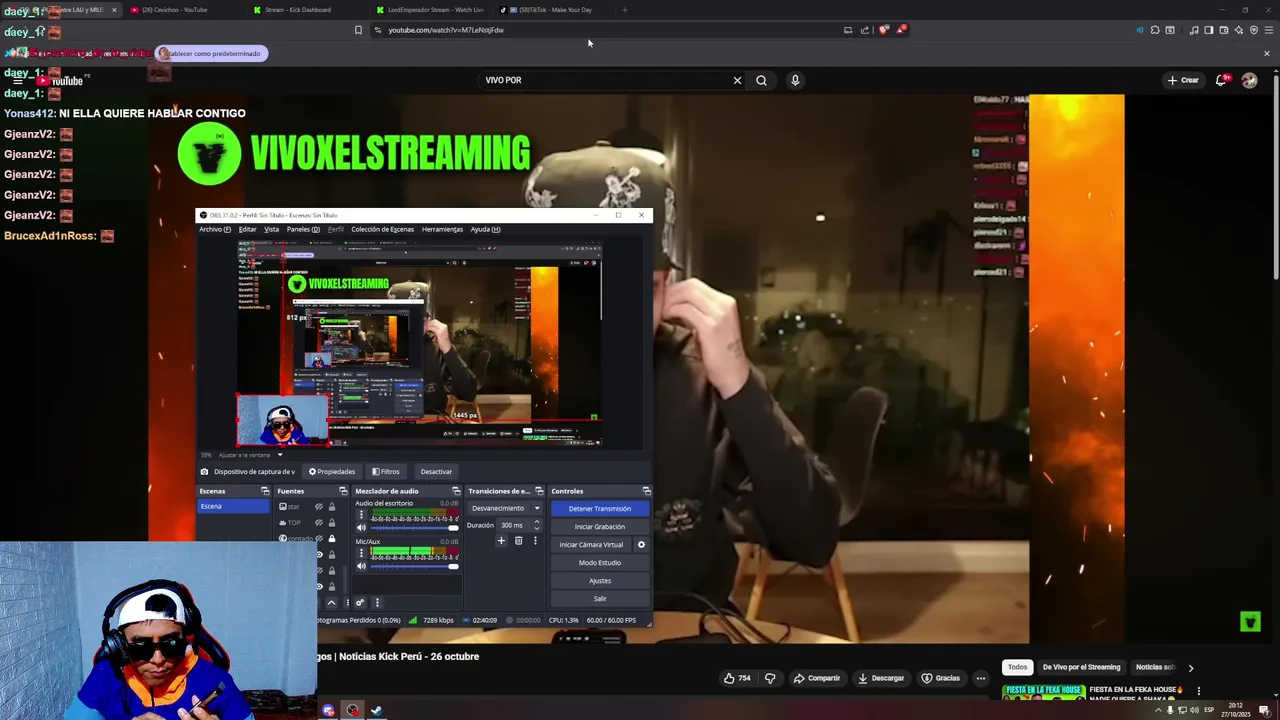This screenshot has width=1280, height=720.
Task: Click Modo Estudio in OBS
Action: (x=600, y=563)
